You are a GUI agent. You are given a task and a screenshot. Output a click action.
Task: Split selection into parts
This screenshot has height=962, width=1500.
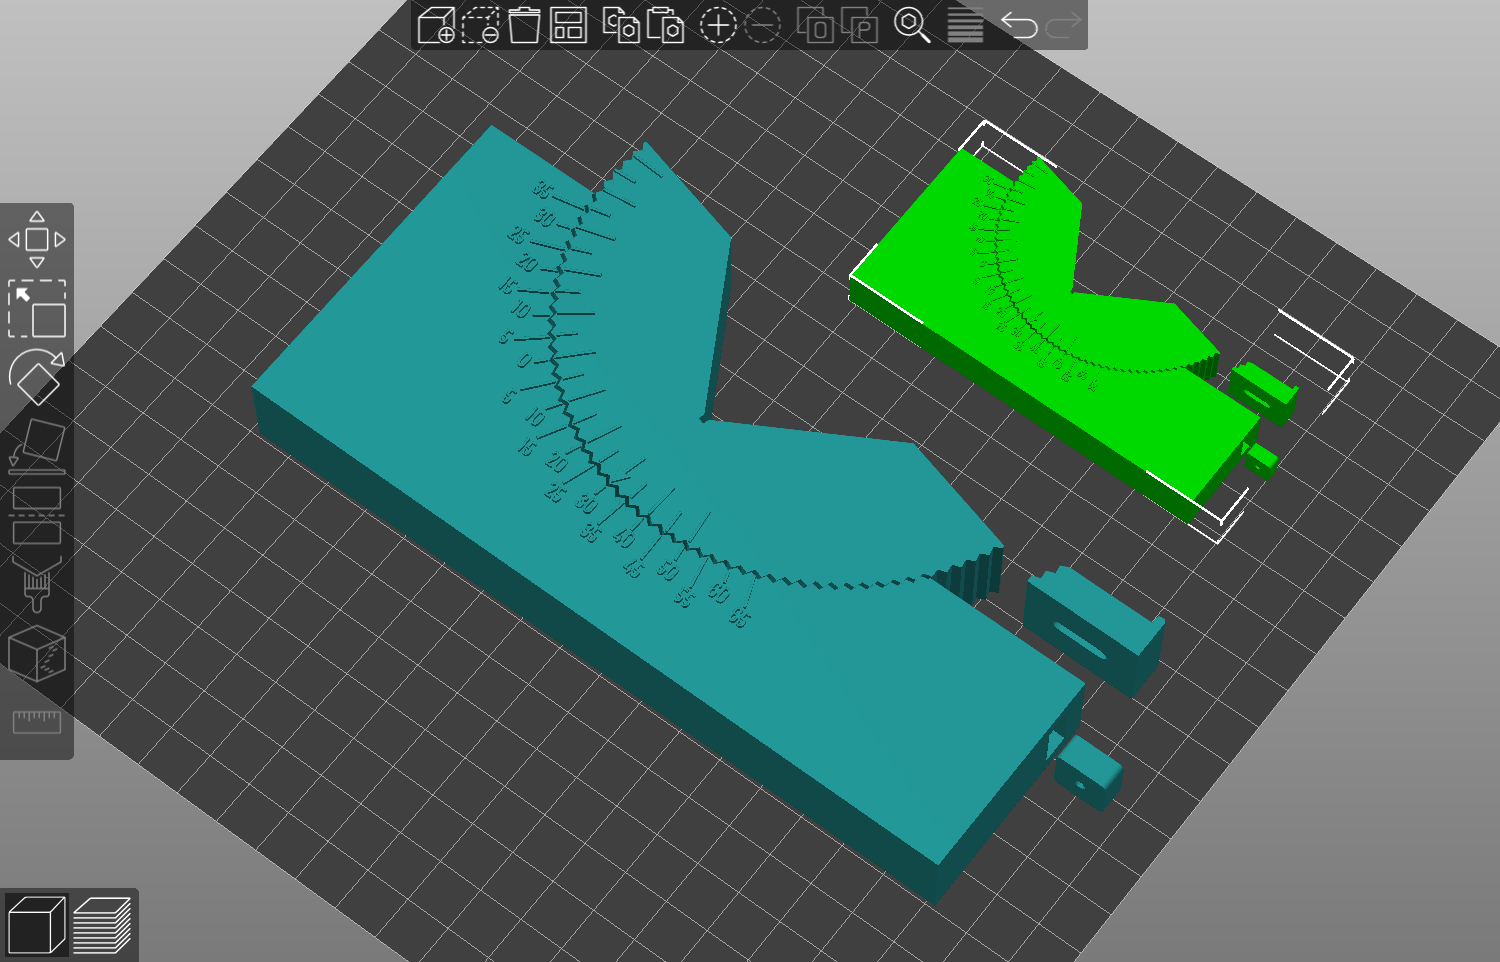(x=859, y=25)
